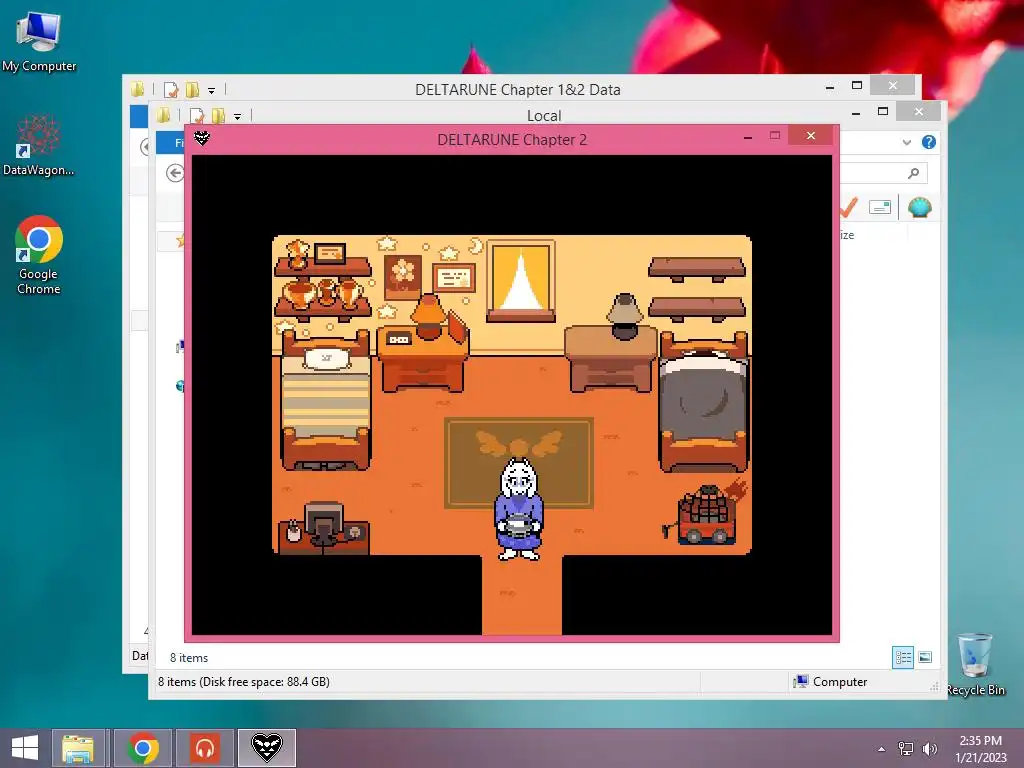
Task: Close the DELTARUNE Chapter 2 game window
Action: (810, 135)
